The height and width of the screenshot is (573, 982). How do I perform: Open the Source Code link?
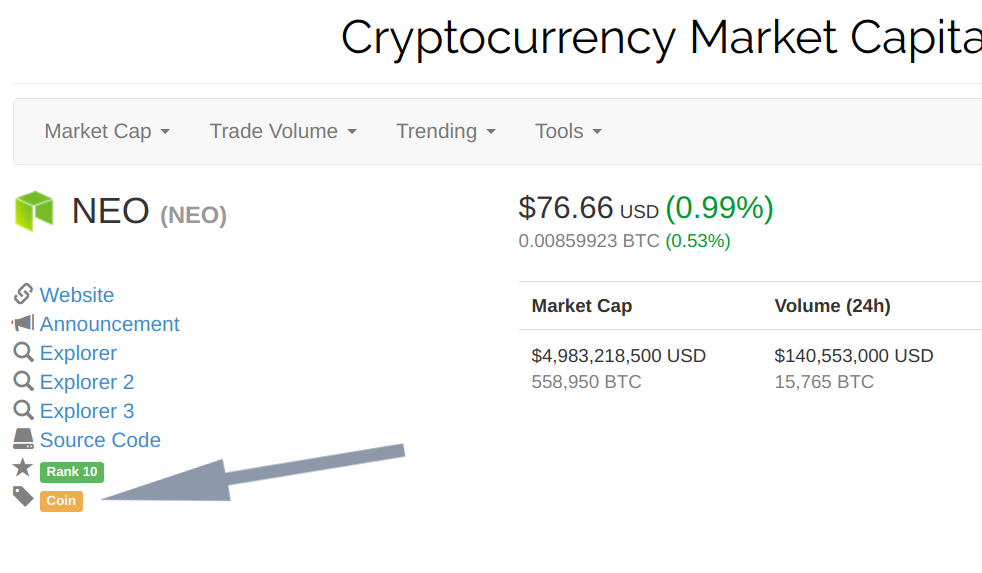point(100,440)
